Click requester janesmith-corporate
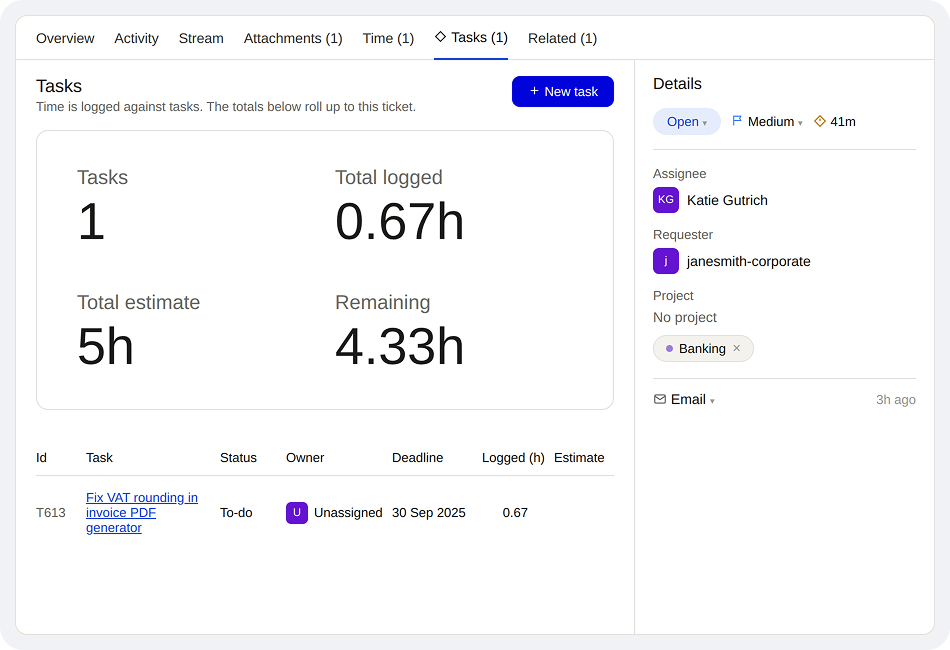The height and width of the screenshot is (650, 950). [x=748, y=262]
